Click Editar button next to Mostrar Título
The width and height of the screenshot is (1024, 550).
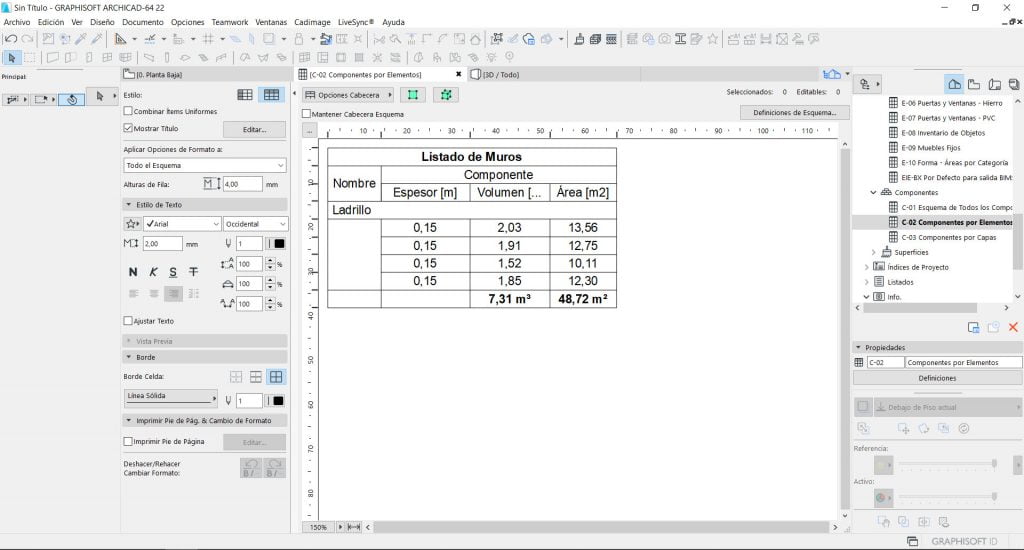click(x=254, y=129)
